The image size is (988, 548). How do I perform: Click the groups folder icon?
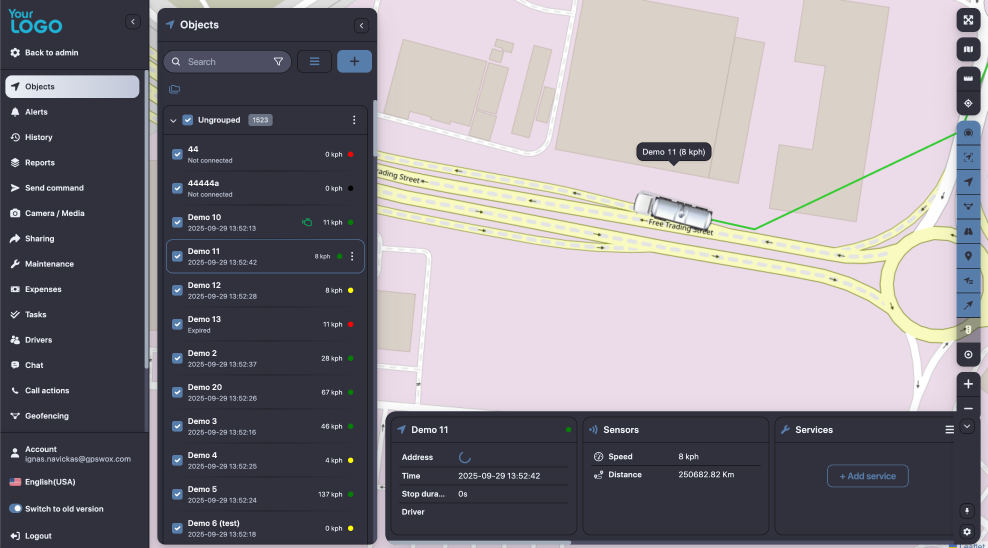(x=175, y=90)
